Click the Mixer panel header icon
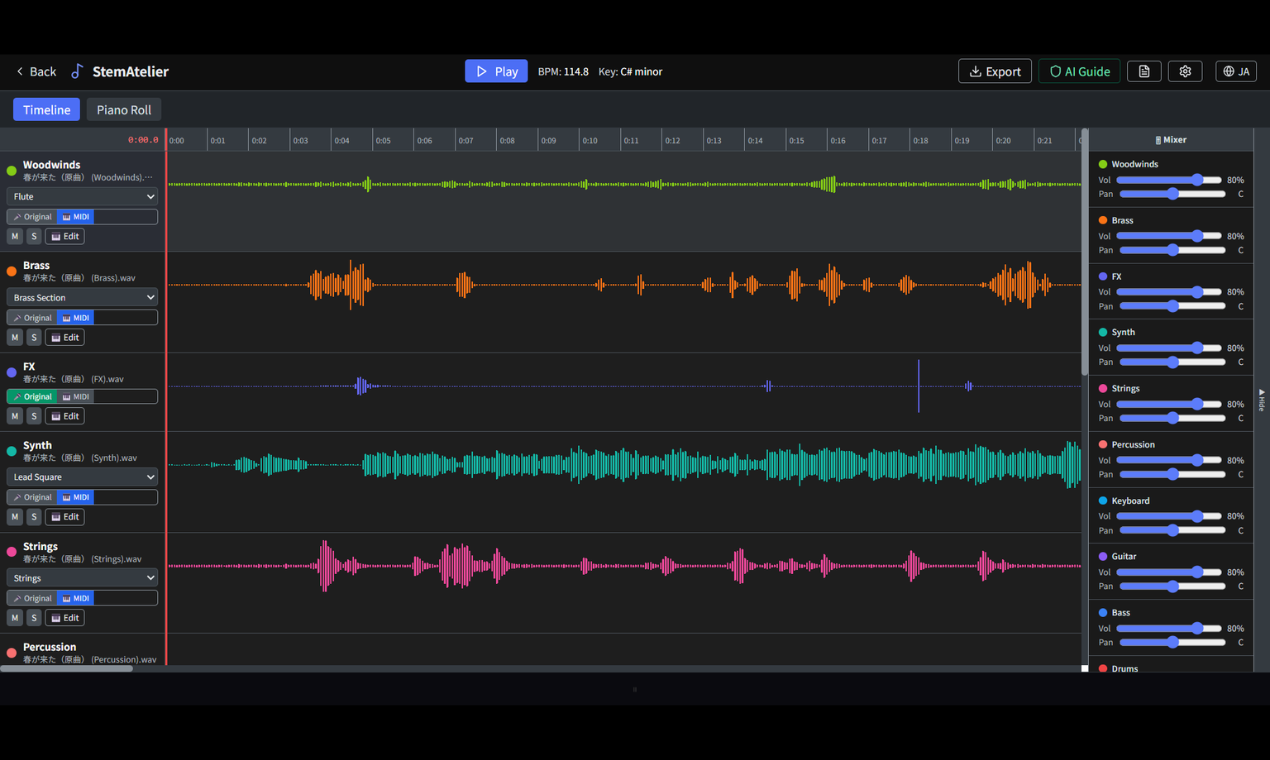 click(x=1158, y=140)
